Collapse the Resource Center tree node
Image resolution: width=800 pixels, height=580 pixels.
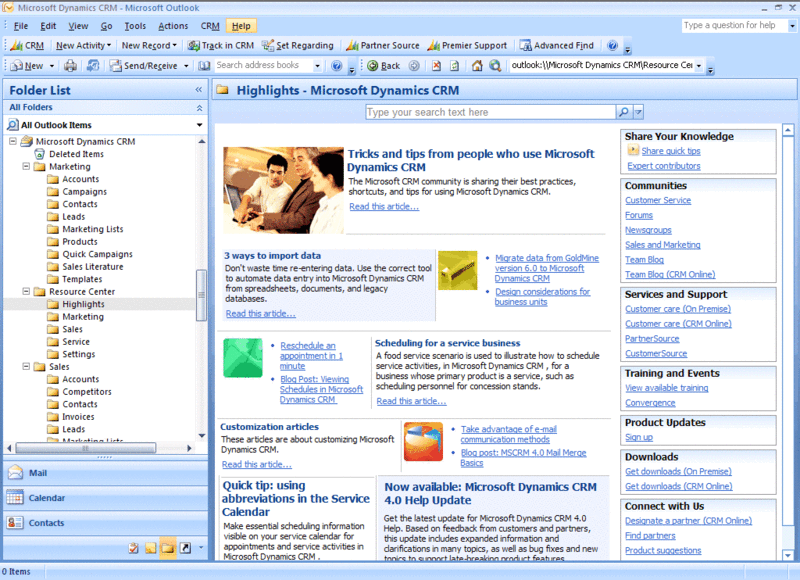(26, 291)
